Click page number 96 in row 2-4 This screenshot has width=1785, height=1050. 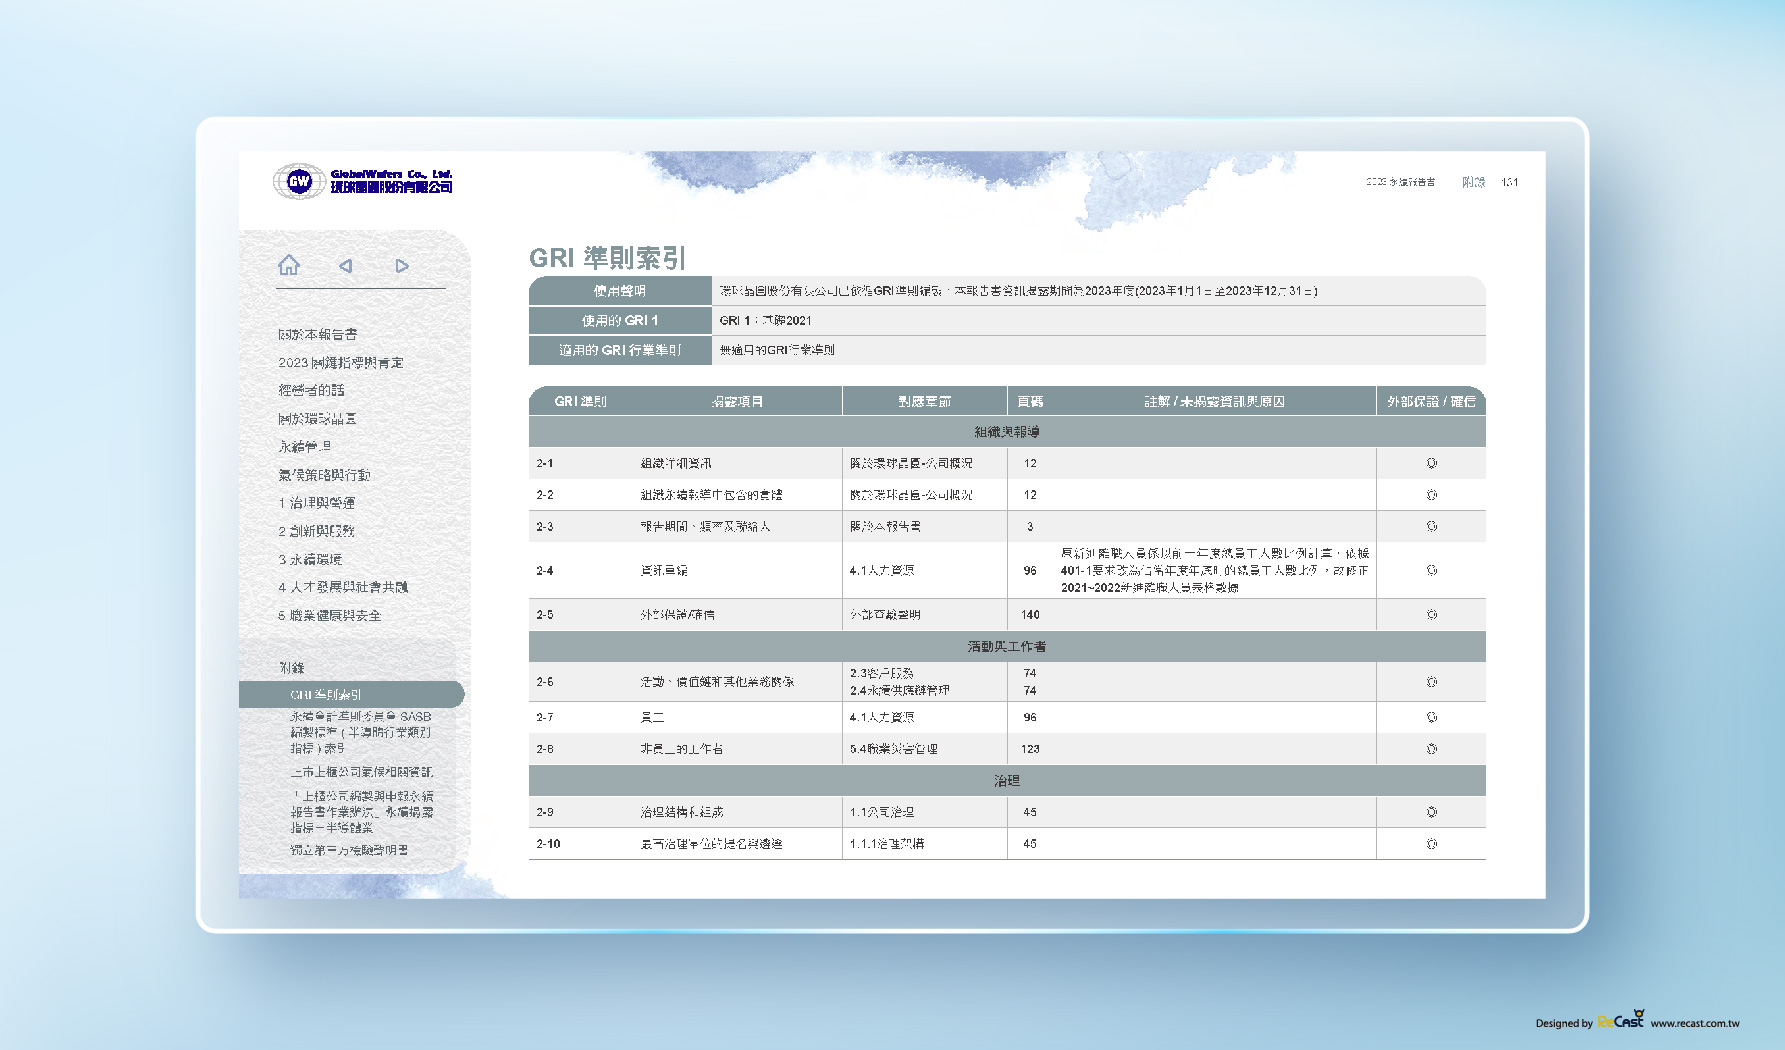click(1030, 570)
